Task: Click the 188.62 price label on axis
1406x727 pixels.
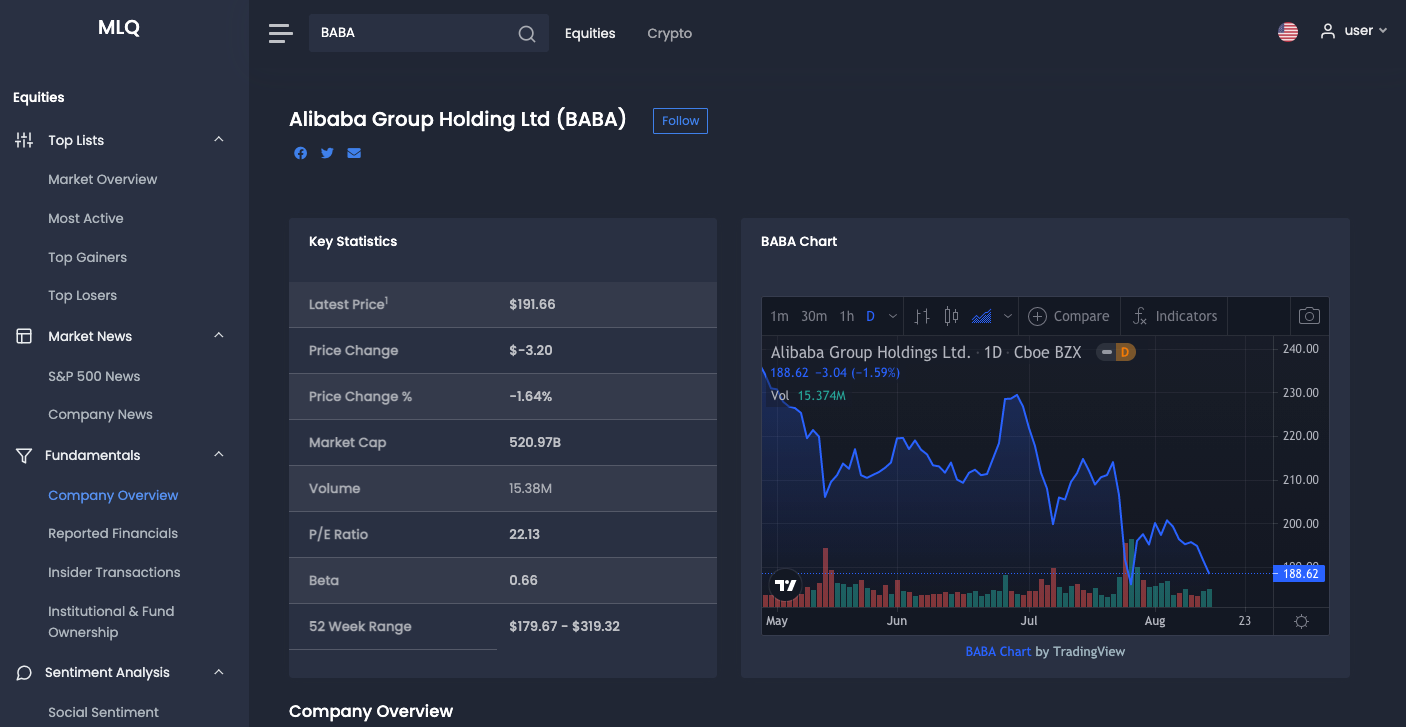Action: 1299,574
